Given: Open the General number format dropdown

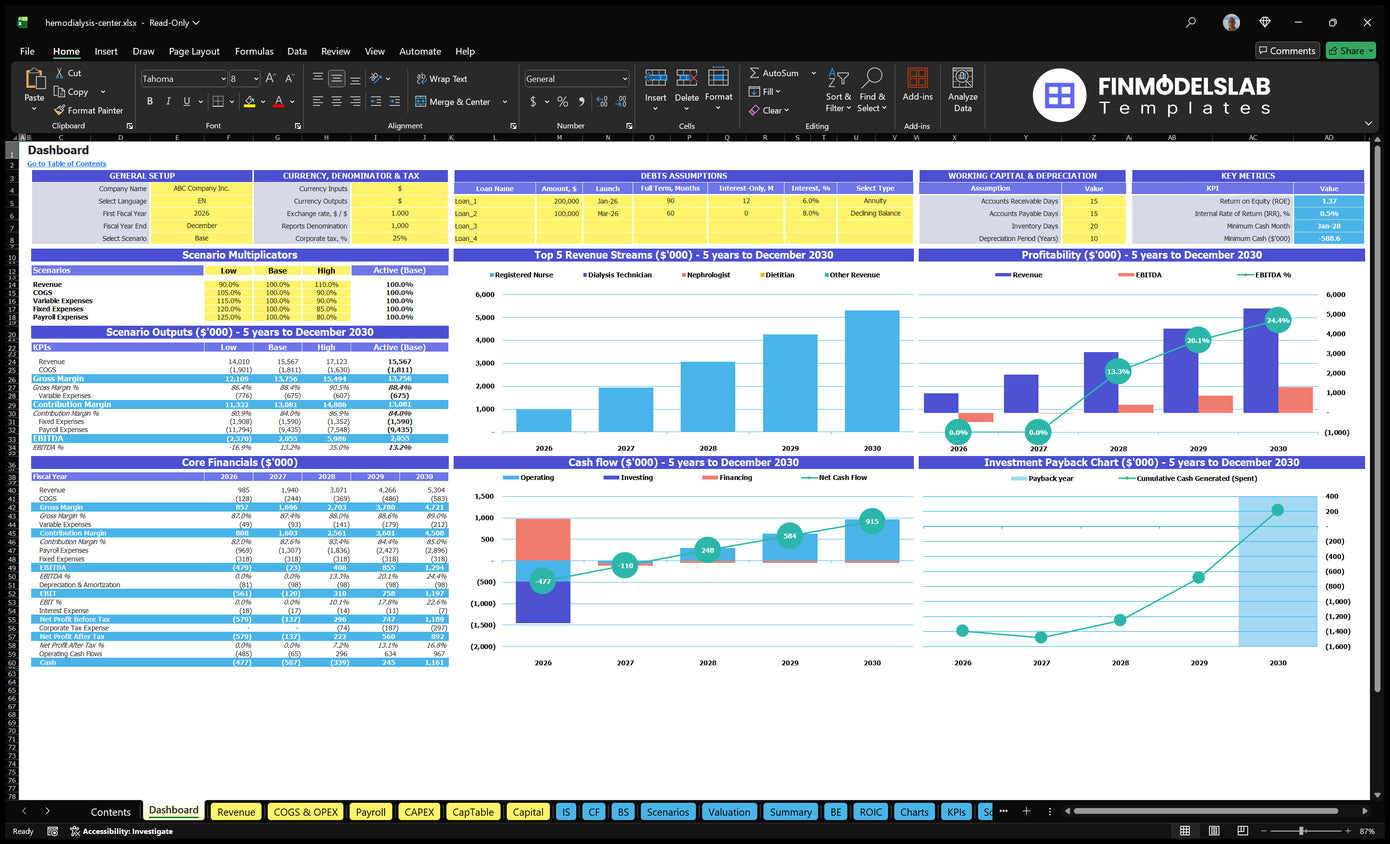Looking at the screenshot, I should pos(625,78).
